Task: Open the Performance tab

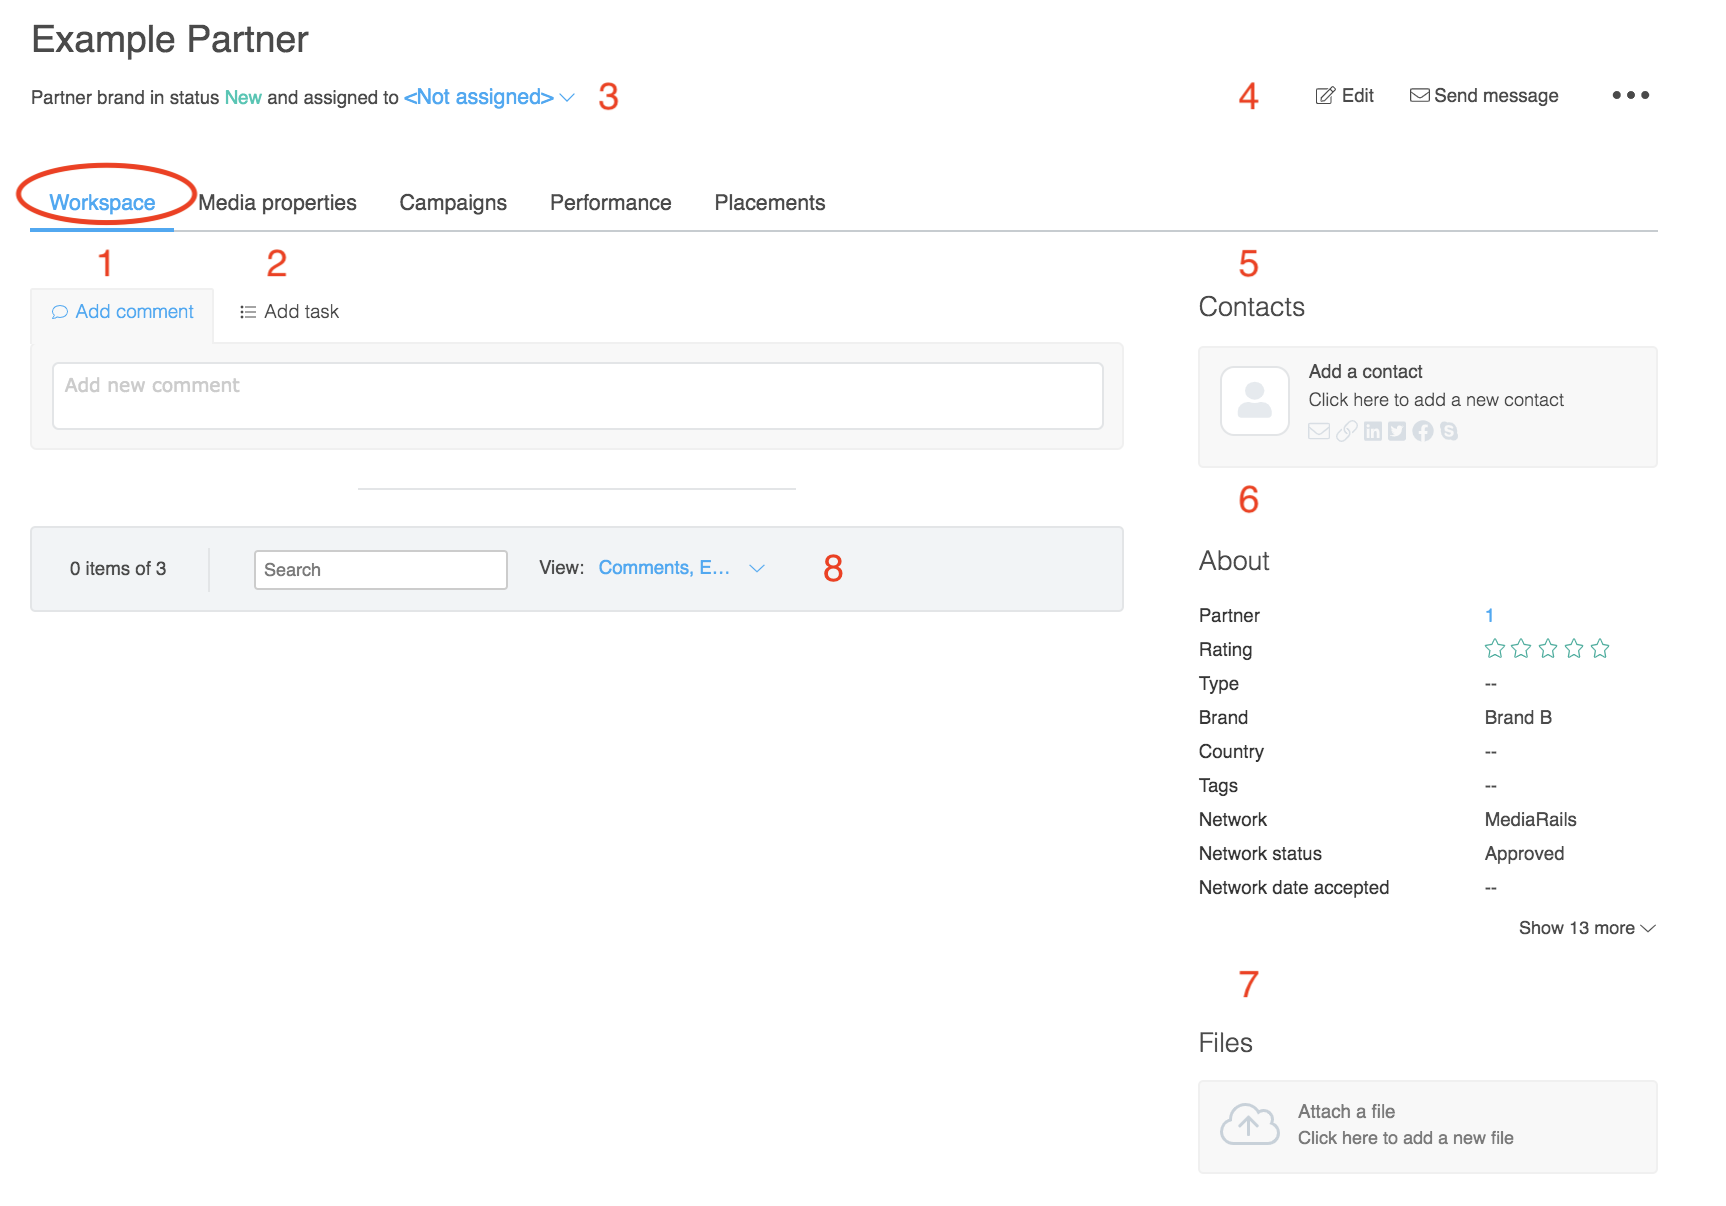Action: pyautogui.click(x=610, y=203)
